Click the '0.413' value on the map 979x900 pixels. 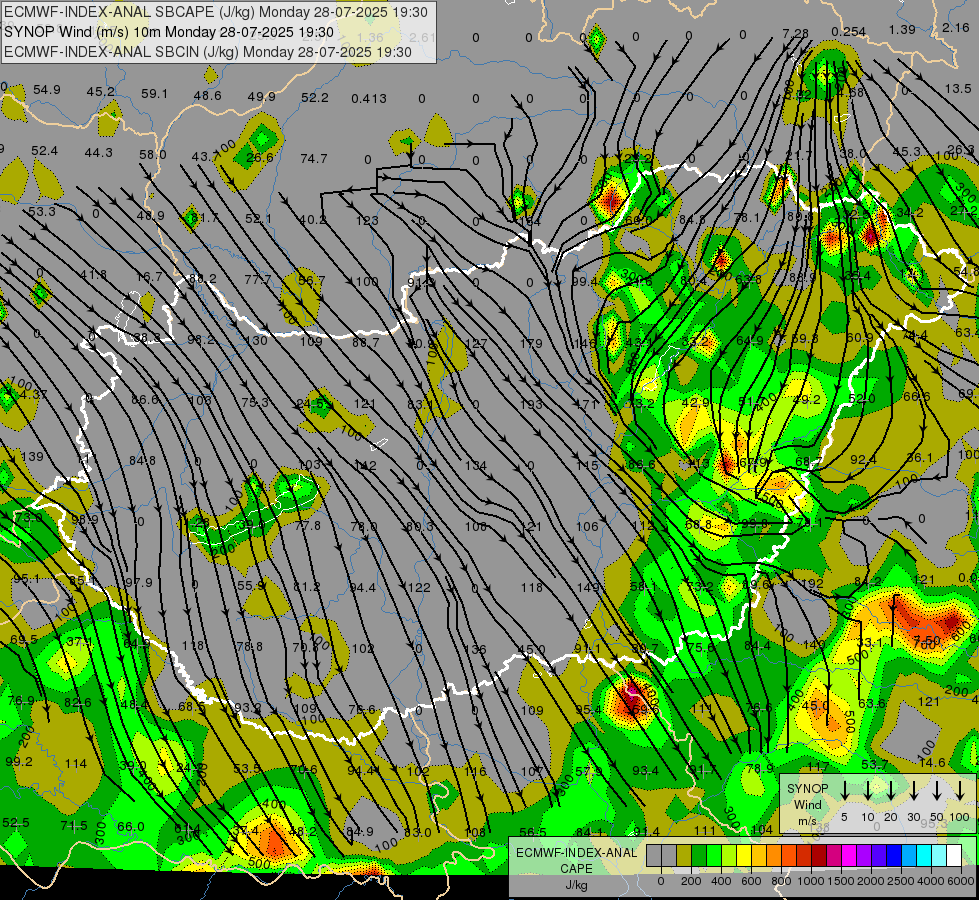coord(368,99)
